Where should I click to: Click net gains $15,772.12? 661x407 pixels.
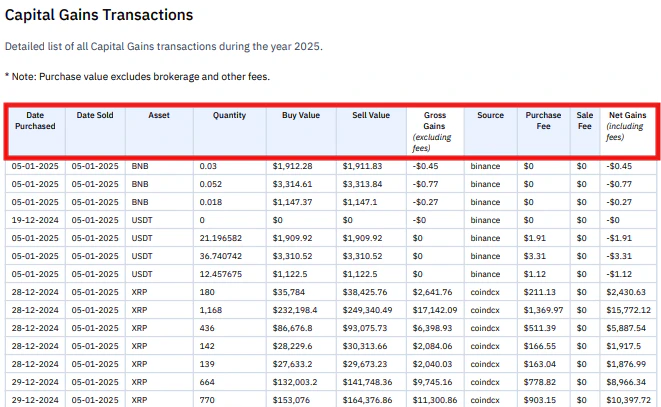click(629, 310)
